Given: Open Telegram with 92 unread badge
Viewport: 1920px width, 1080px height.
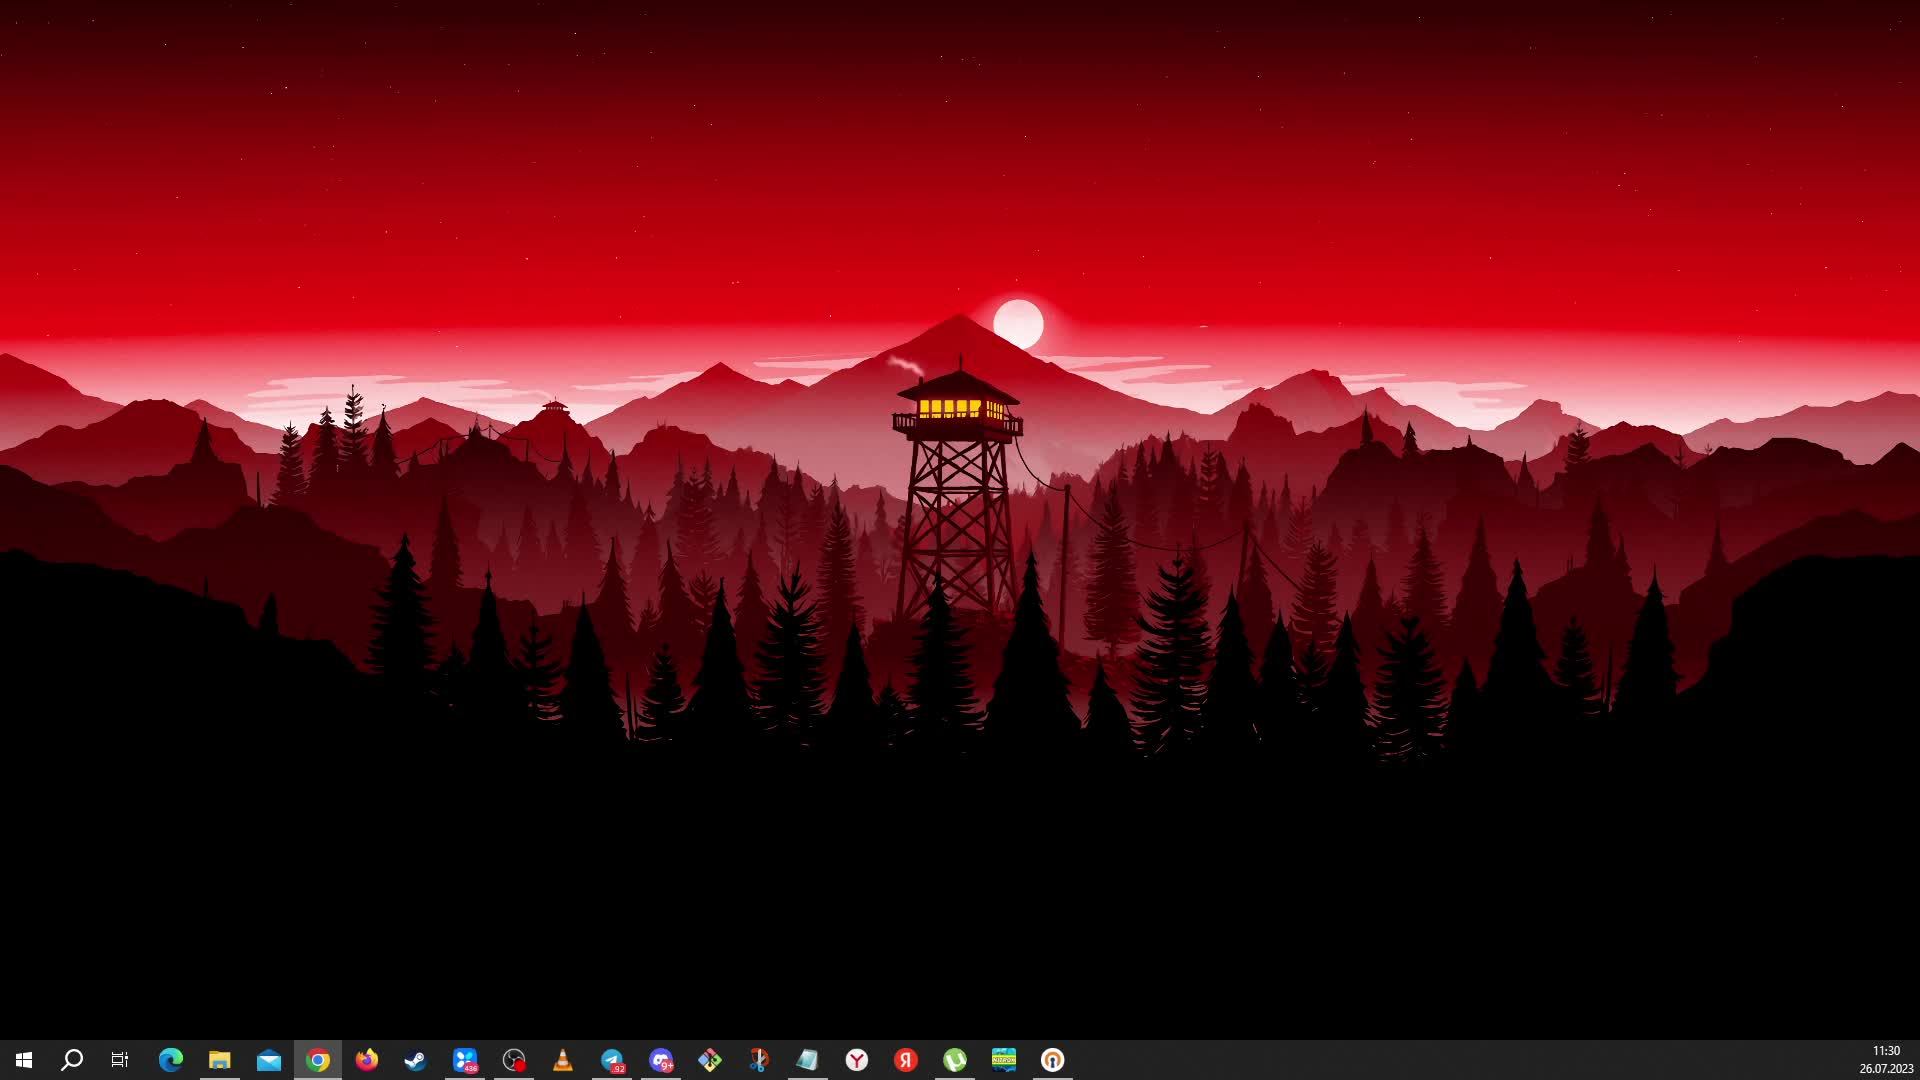Looking at the screenshot, I should [612, 1060].
